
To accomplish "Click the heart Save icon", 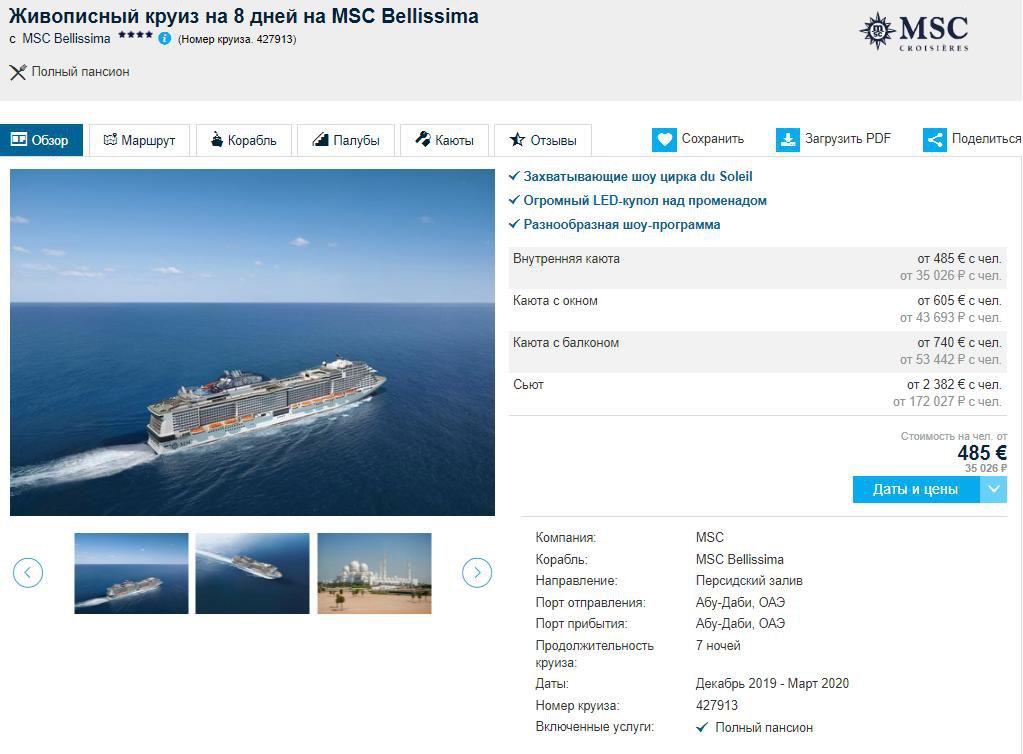I will [664, 140].
